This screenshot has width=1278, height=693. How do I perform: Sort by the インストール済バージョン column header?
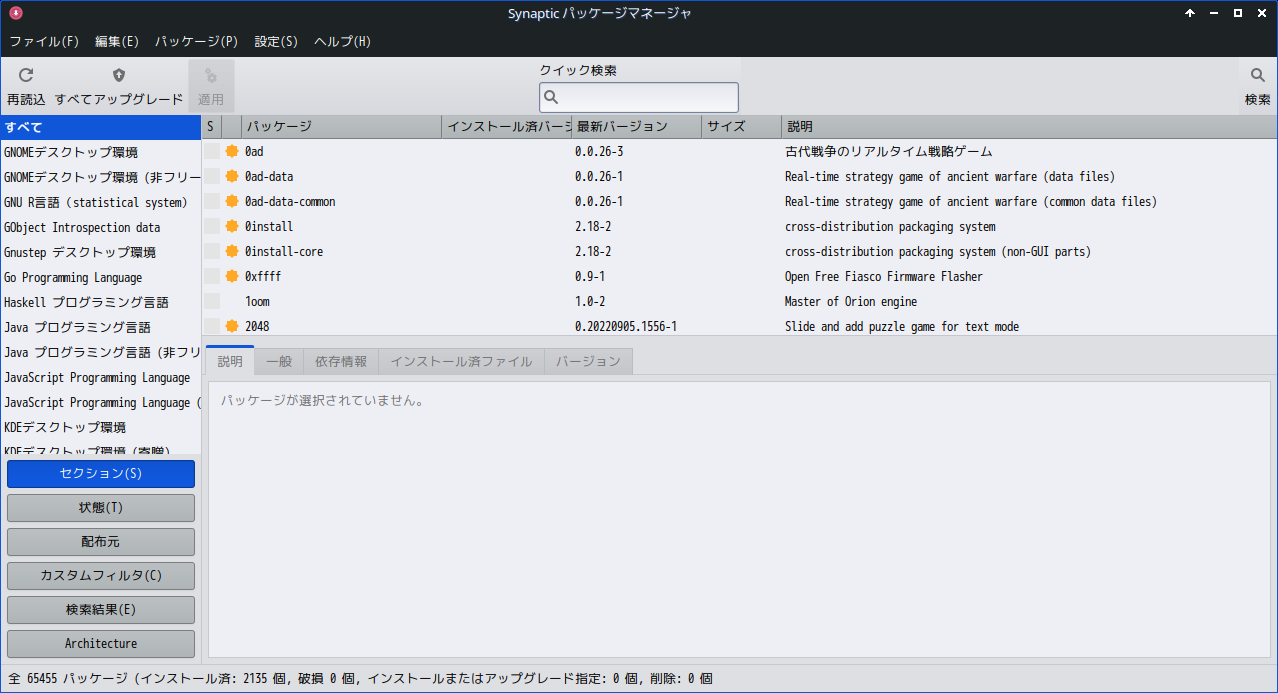(506, 127)
